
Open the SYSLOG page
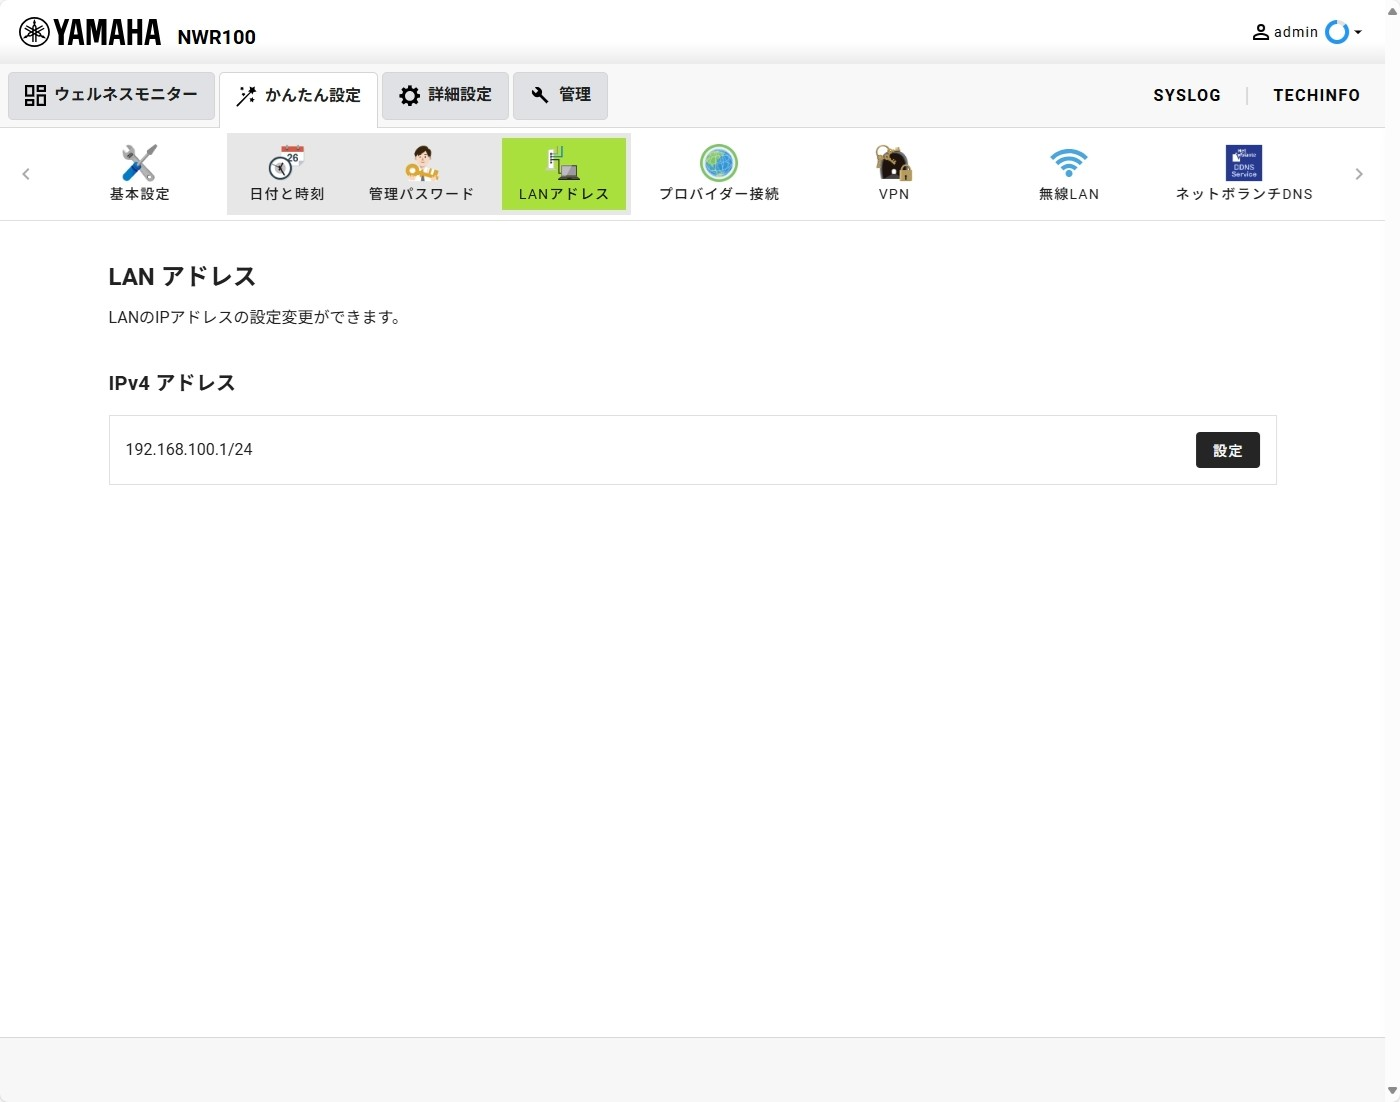pos(1187,95)
